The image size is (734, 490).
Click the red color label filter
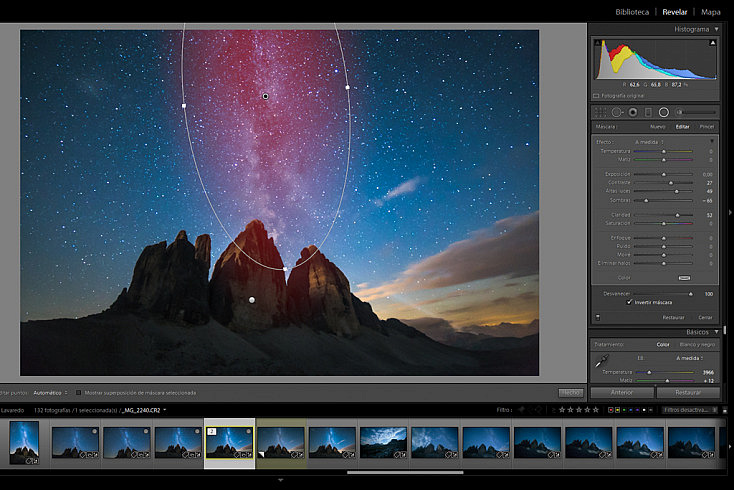pos(611,410)
